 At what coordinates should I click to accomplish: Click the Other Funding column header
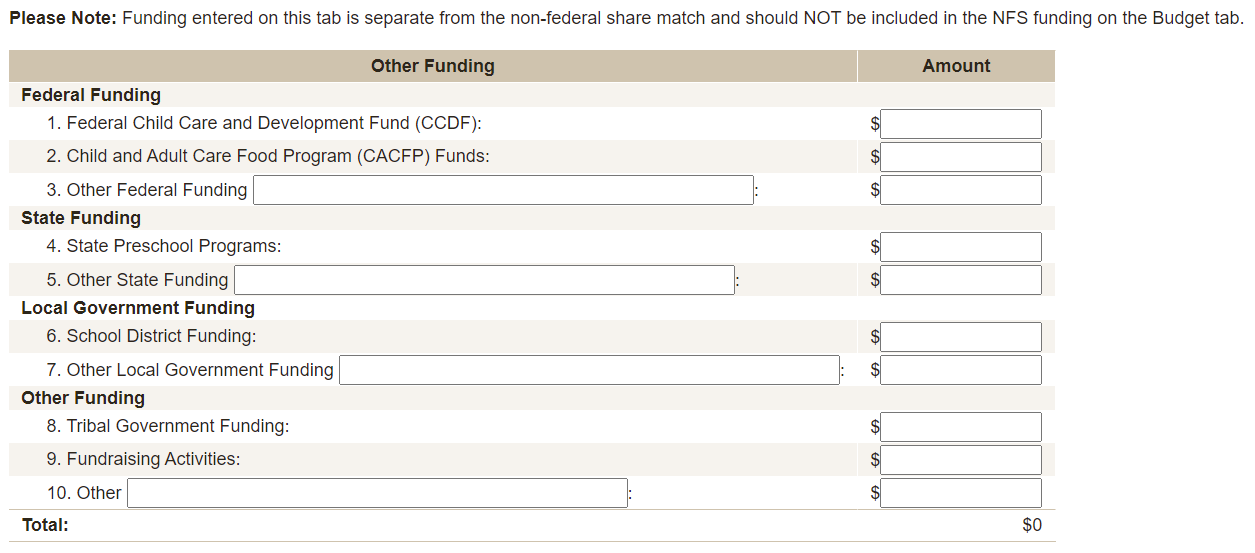432,66
